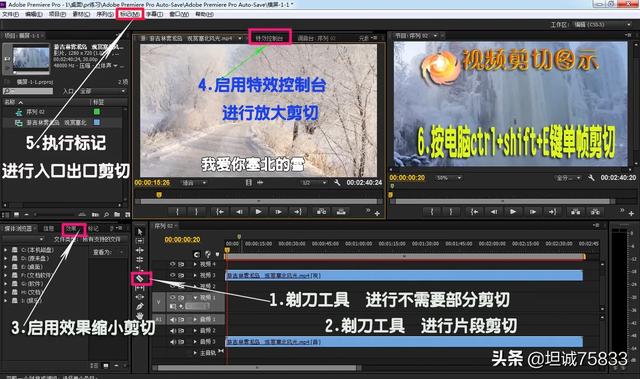Open Source monitor zoom level dropdown

pos(193,183)
